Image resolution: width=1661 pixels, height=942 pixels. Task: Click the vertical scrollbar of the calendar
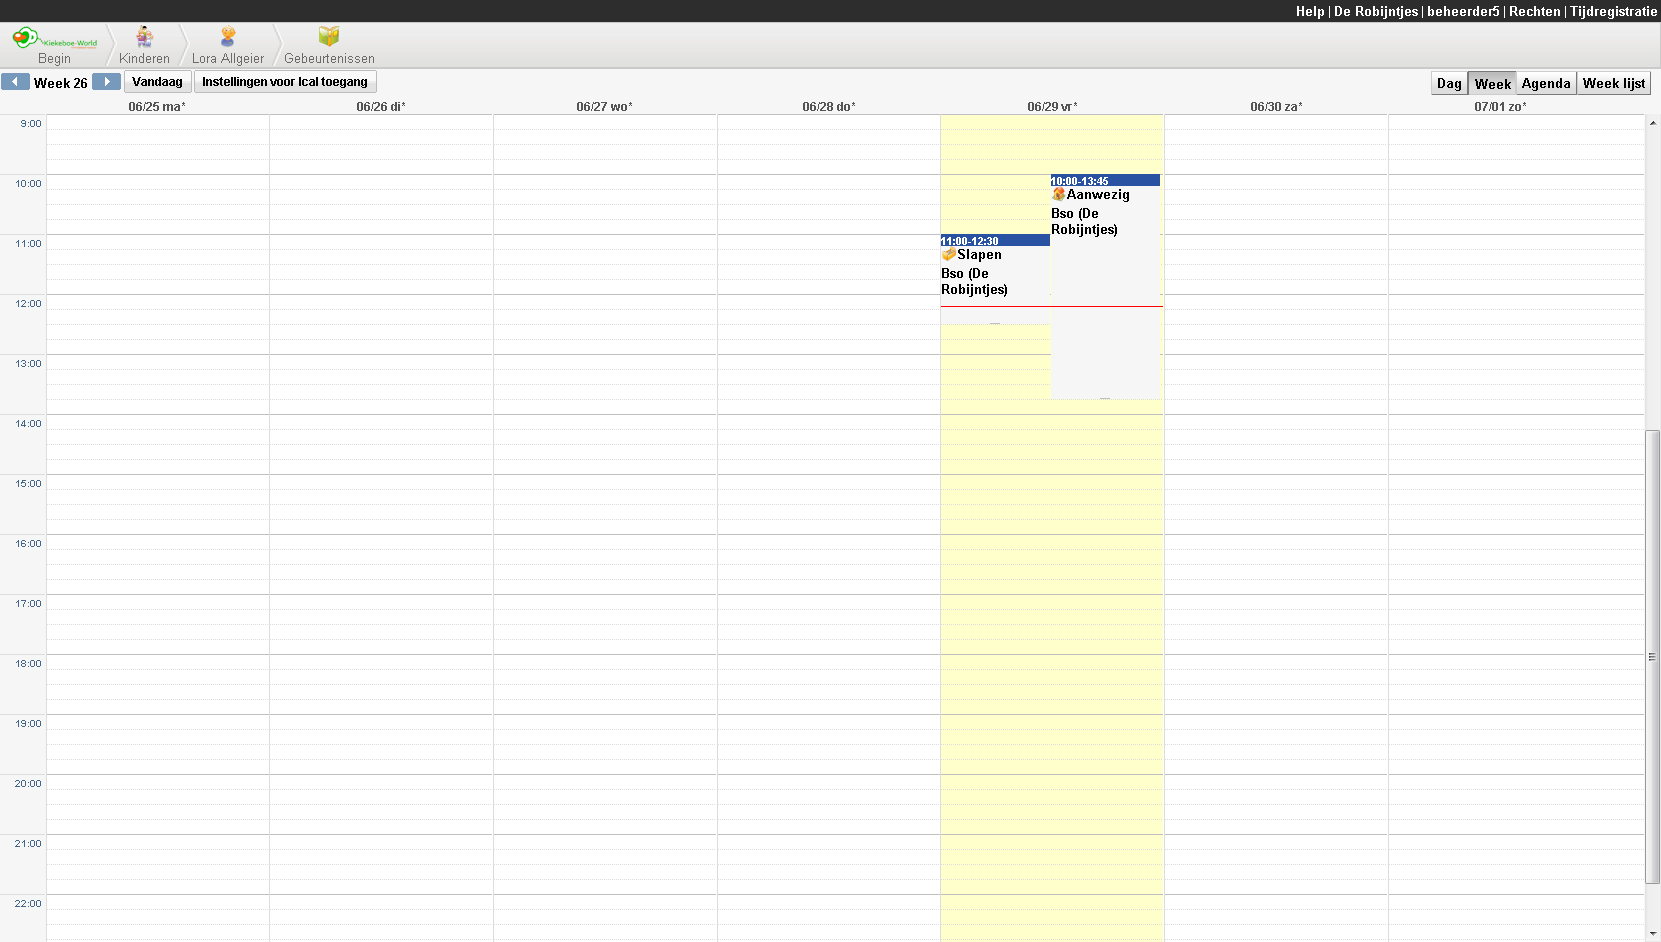[x=1652, y=656]
